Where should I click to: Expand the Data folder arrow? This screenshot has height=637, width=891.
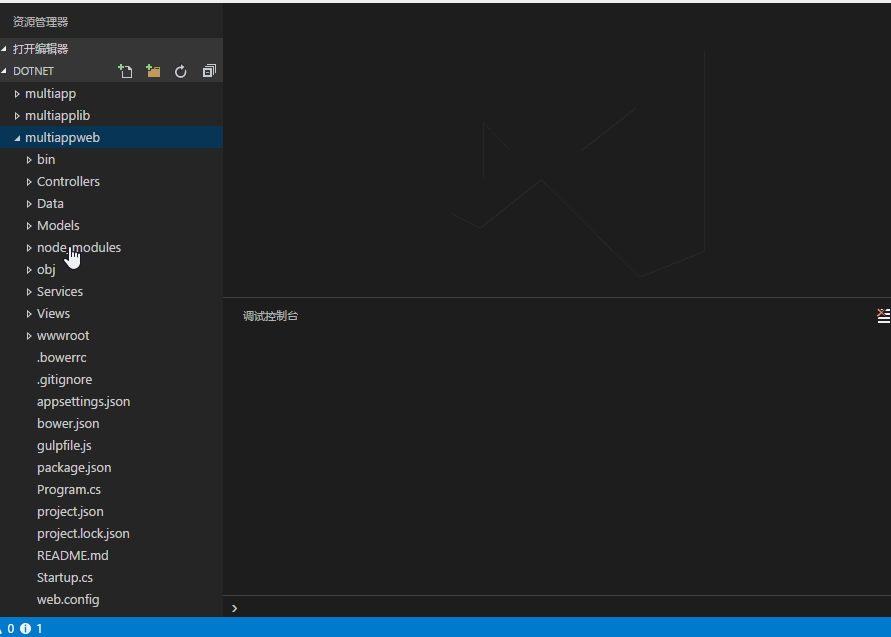click(x=29, y=204)
